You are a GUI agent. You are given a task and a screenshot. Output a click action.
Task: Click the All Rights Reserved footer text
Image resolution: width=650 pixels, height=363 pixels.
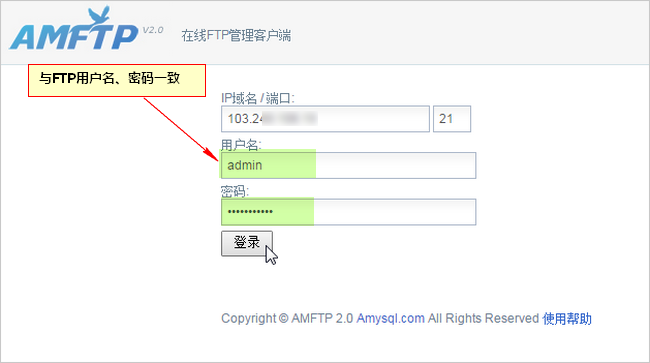click(483, 318)
